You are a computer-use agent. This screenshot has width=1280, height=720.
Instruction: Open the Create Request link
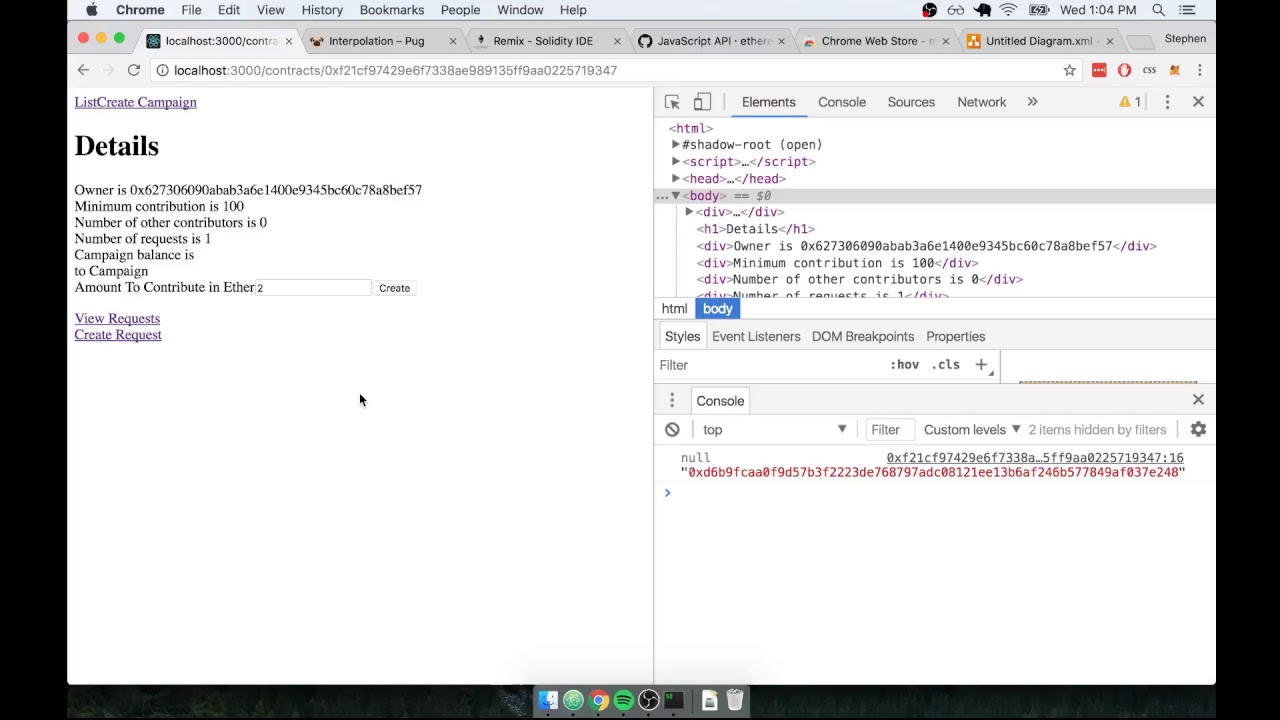118,335
